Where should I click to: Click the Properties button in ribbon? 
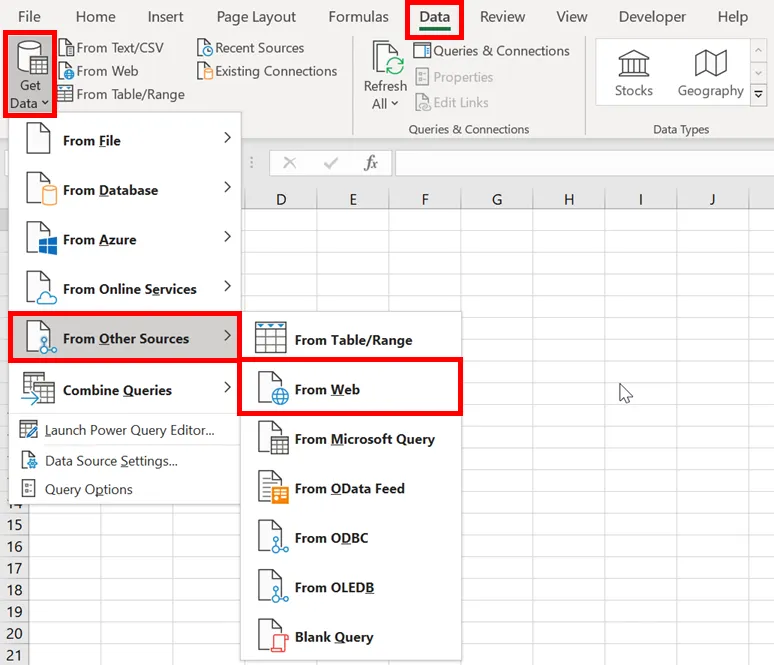(x=454, y=77)
